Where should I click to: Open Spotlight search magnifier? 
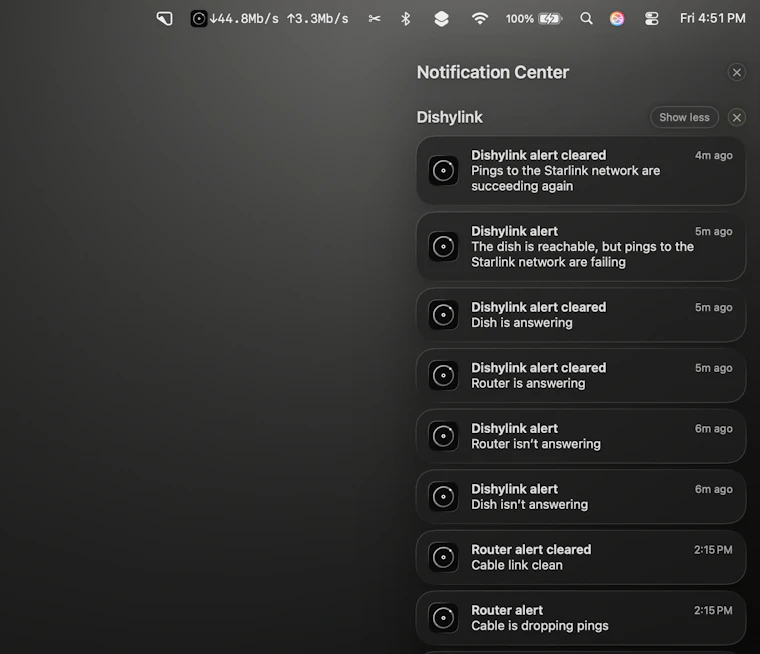coord(586,18)
